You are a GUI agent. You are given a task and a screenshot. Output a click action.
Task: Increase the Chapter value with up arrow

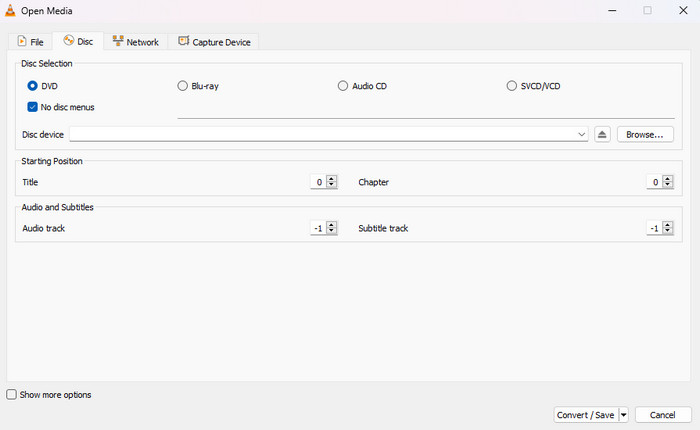click(x=667, y=179)
